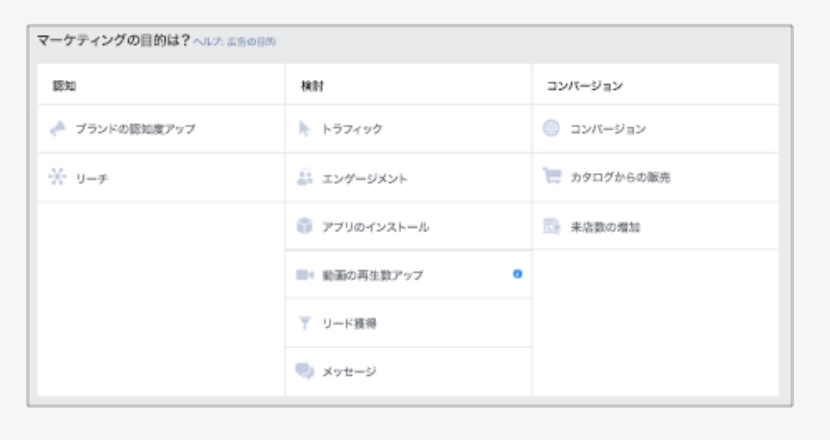Click the 認知 column header

coord(64,86)
